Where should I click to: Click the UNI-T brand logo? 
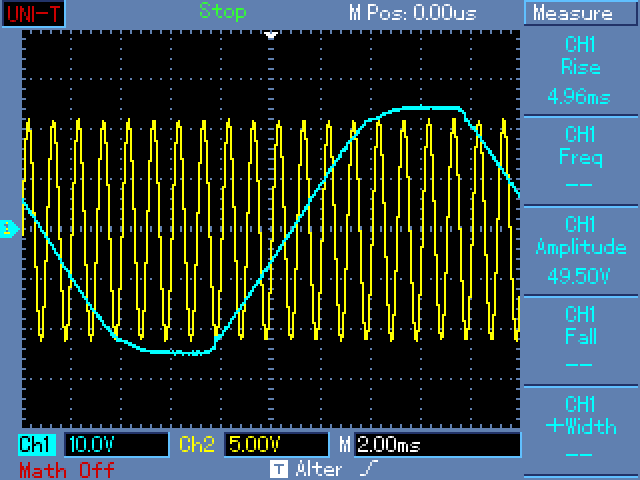coord(33,13)
